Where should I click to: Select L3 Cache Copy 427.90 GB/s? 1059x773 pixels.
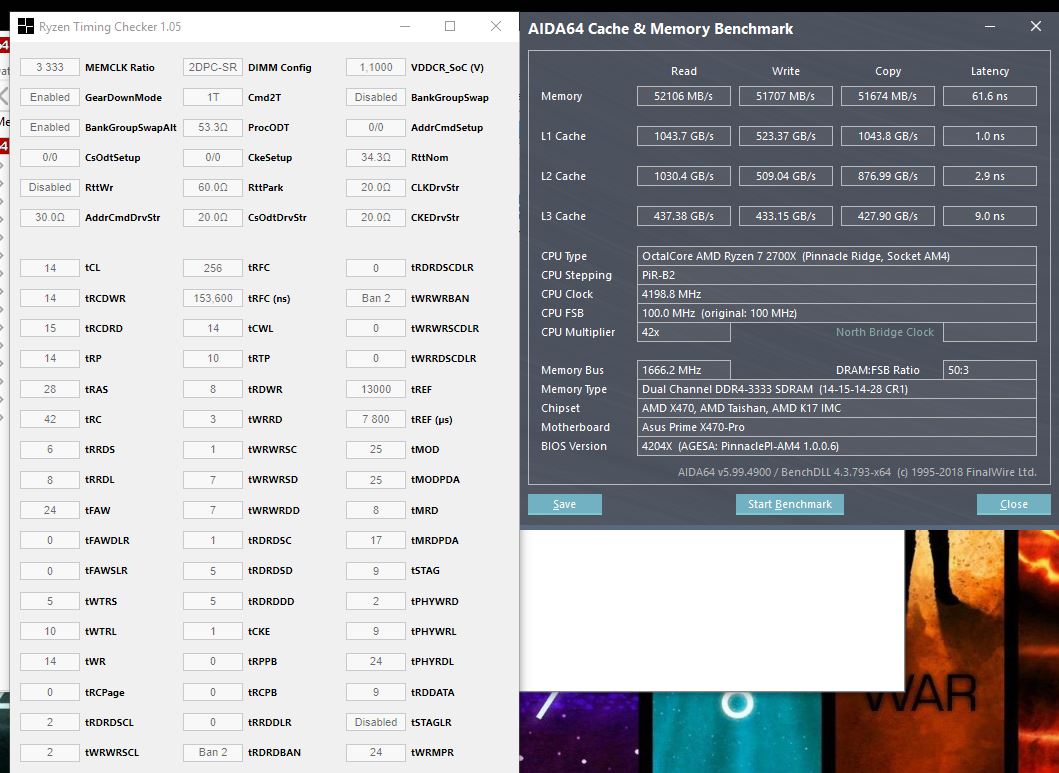pos(887,216)
